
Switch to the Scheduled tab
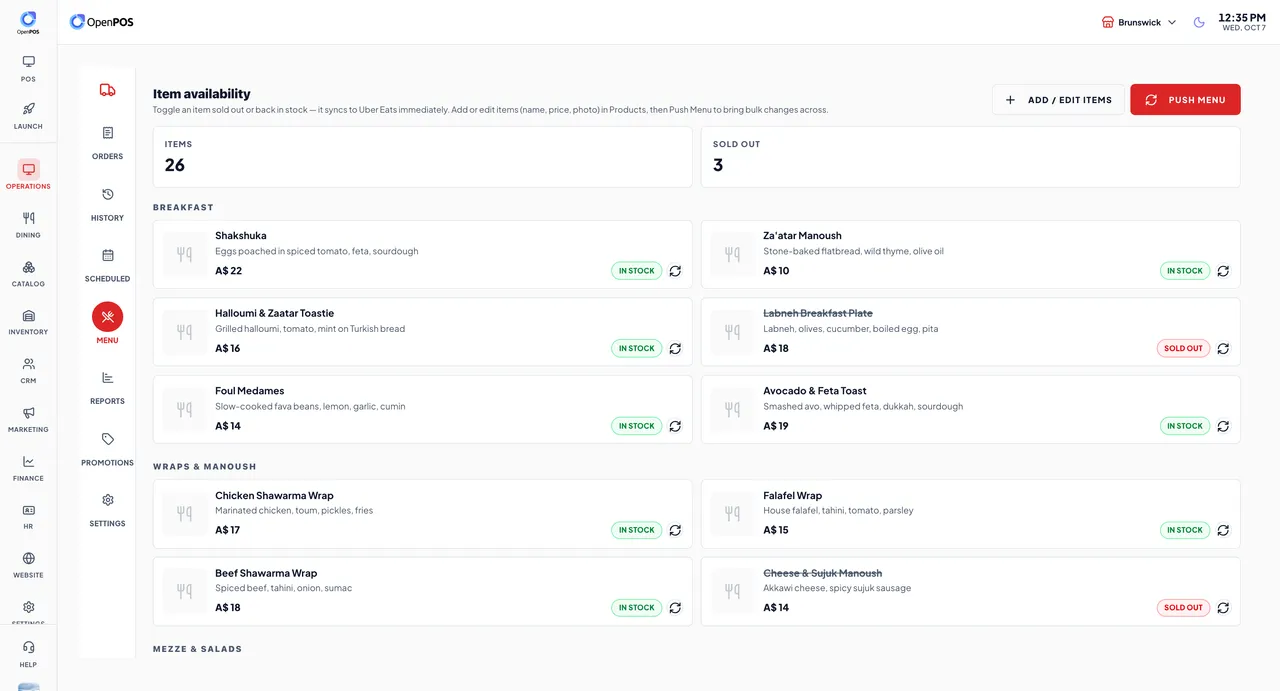pos(108,265)
